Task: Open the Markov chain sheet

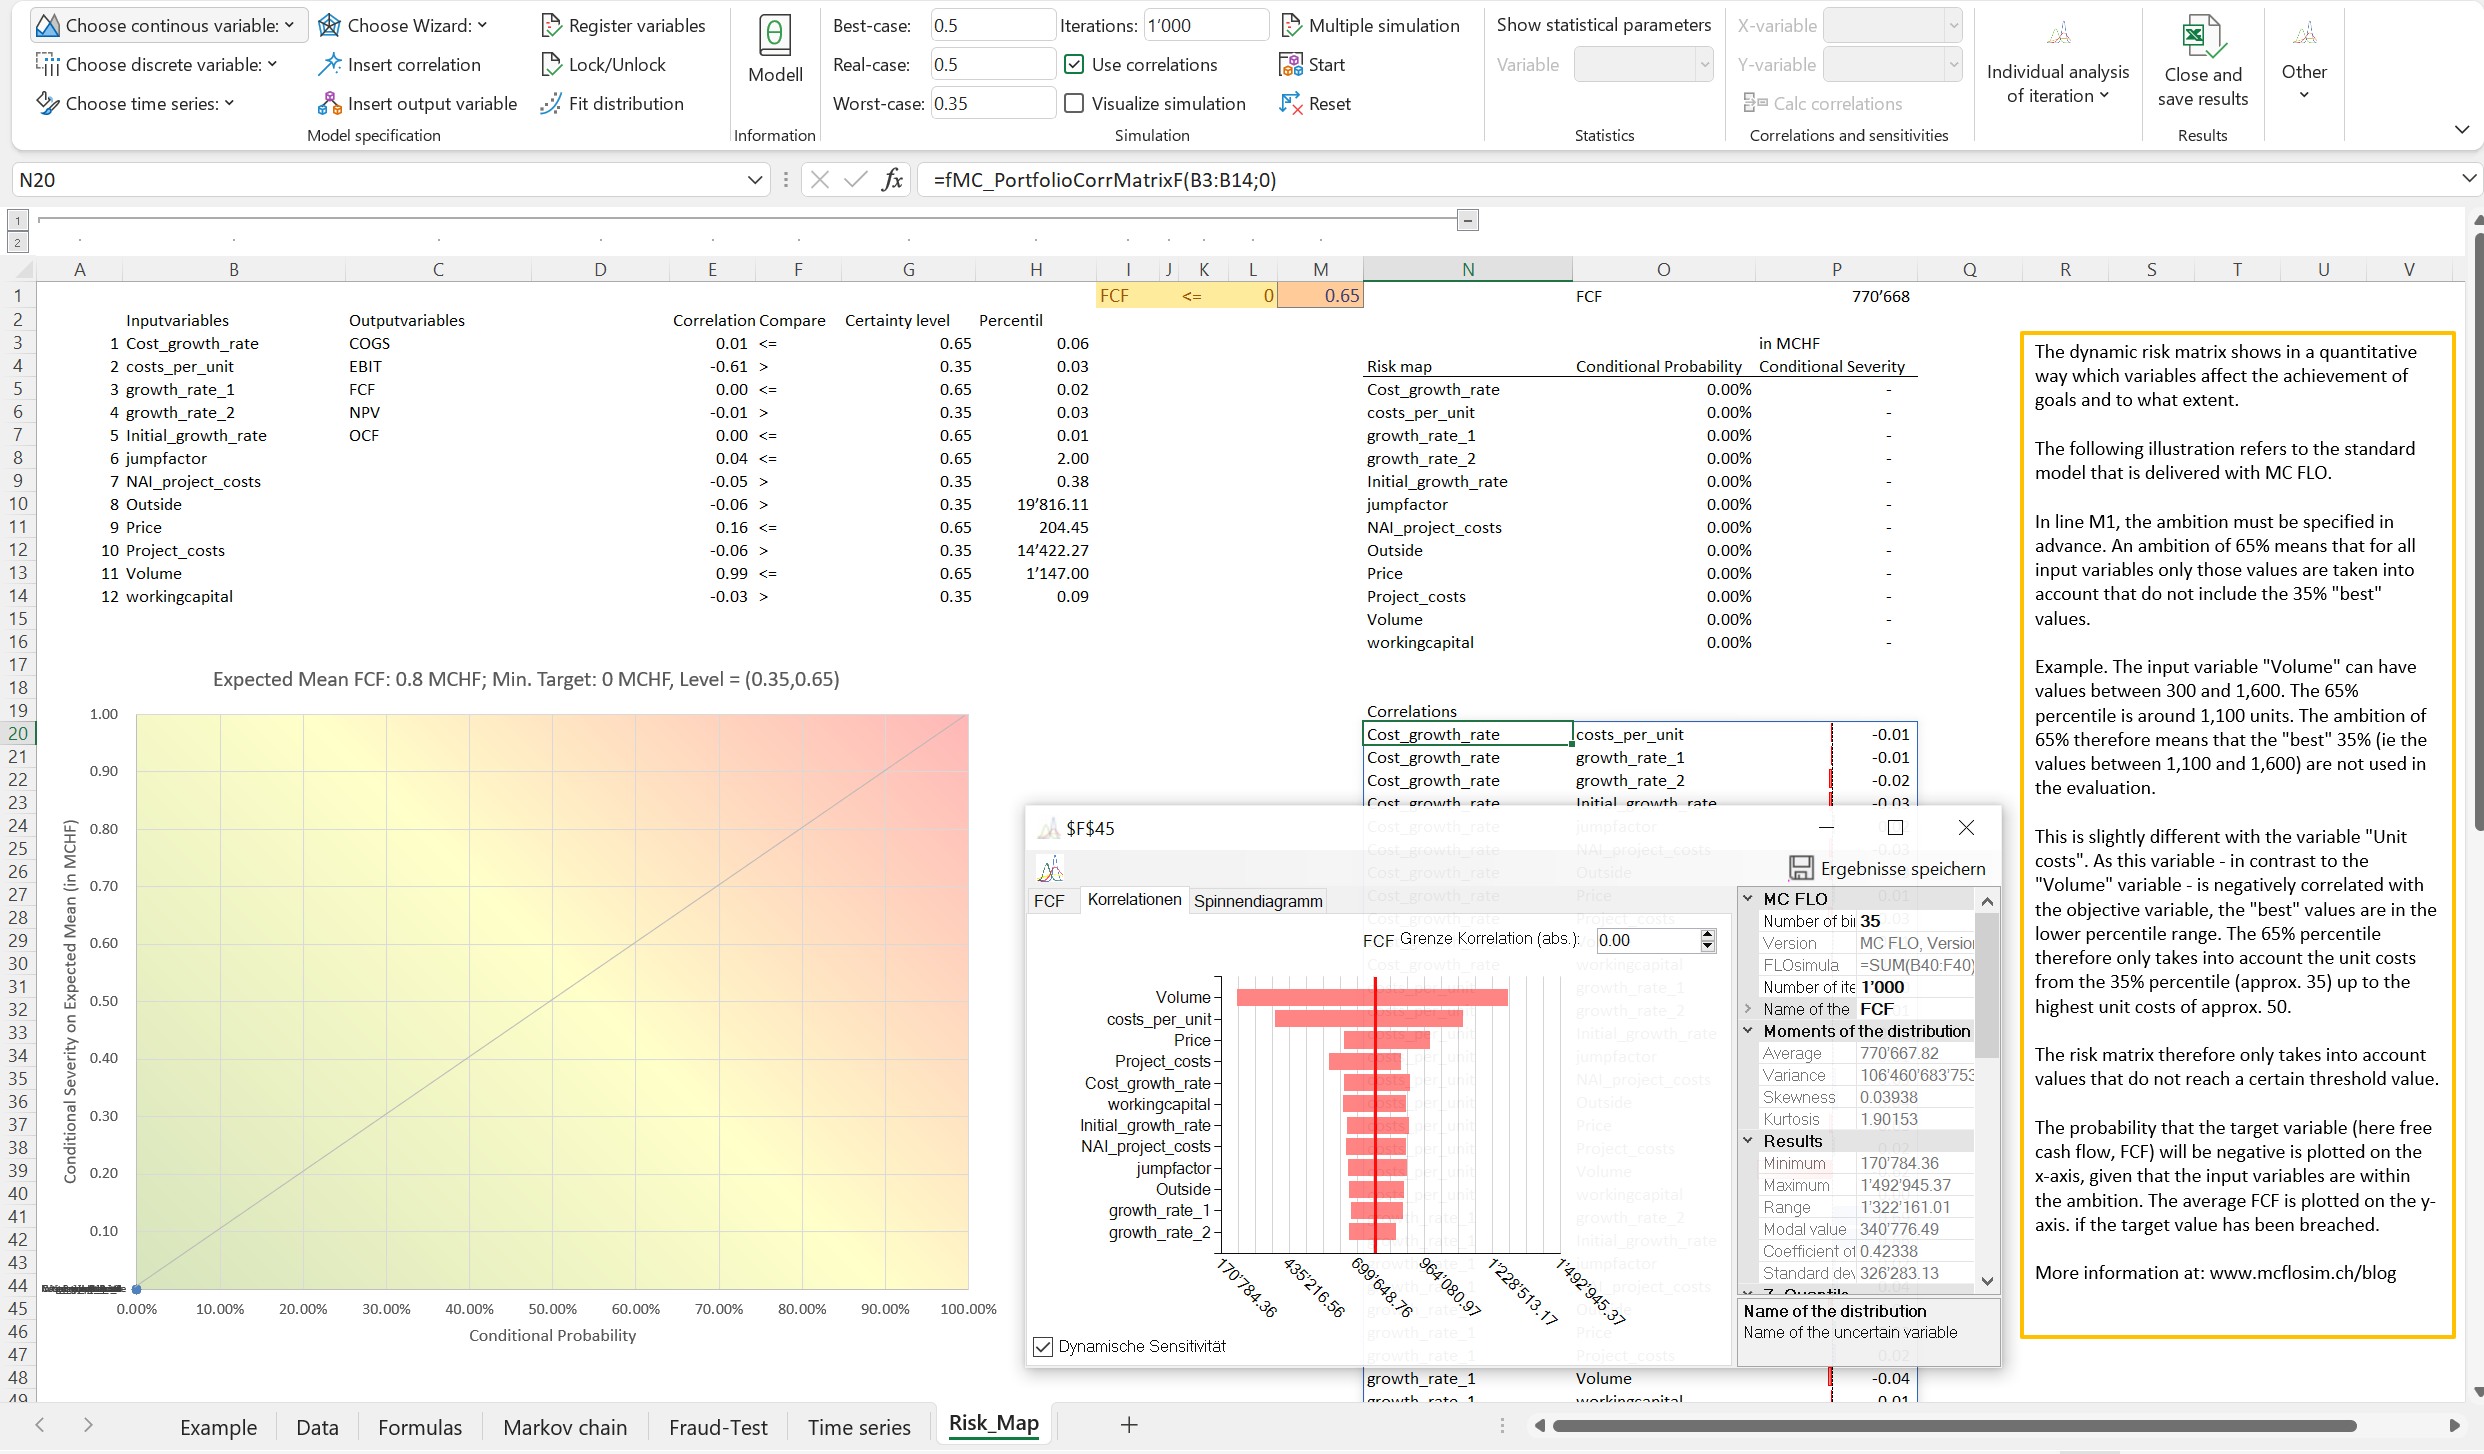Action: pyautogui.click(x=564, y=1427)
